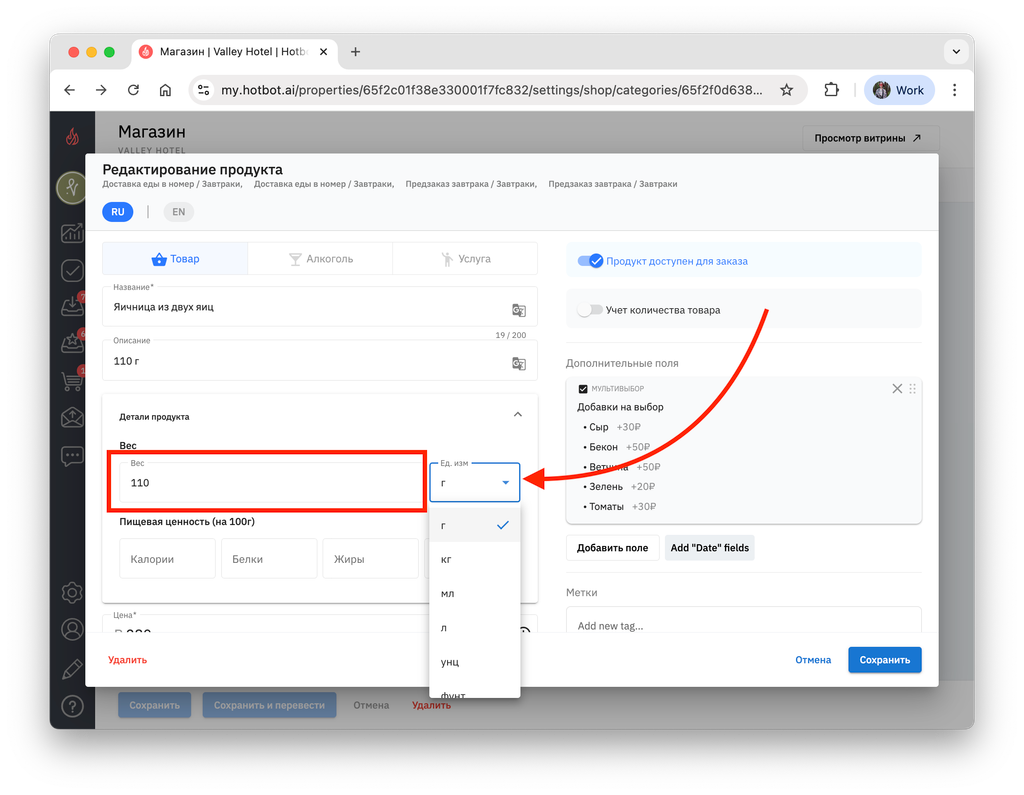Choose л in the unit list
The height and width of the screenshot is (795, 1024).
(475, 628)
